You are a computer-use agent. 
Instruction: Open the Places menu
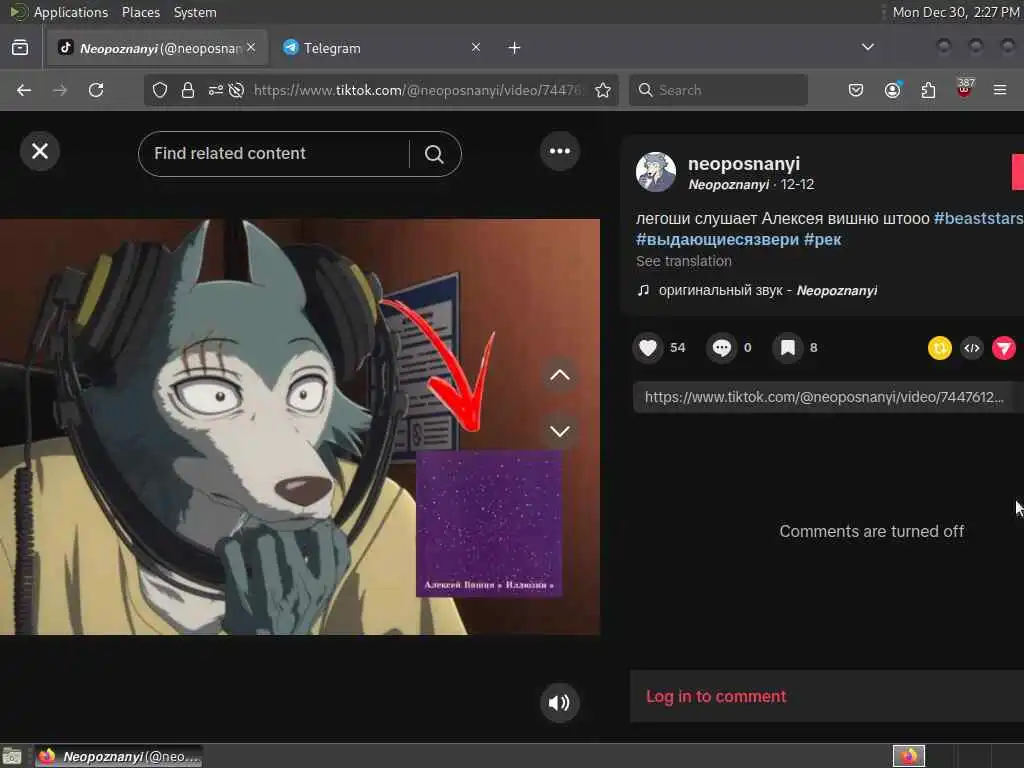coord(140,12)
